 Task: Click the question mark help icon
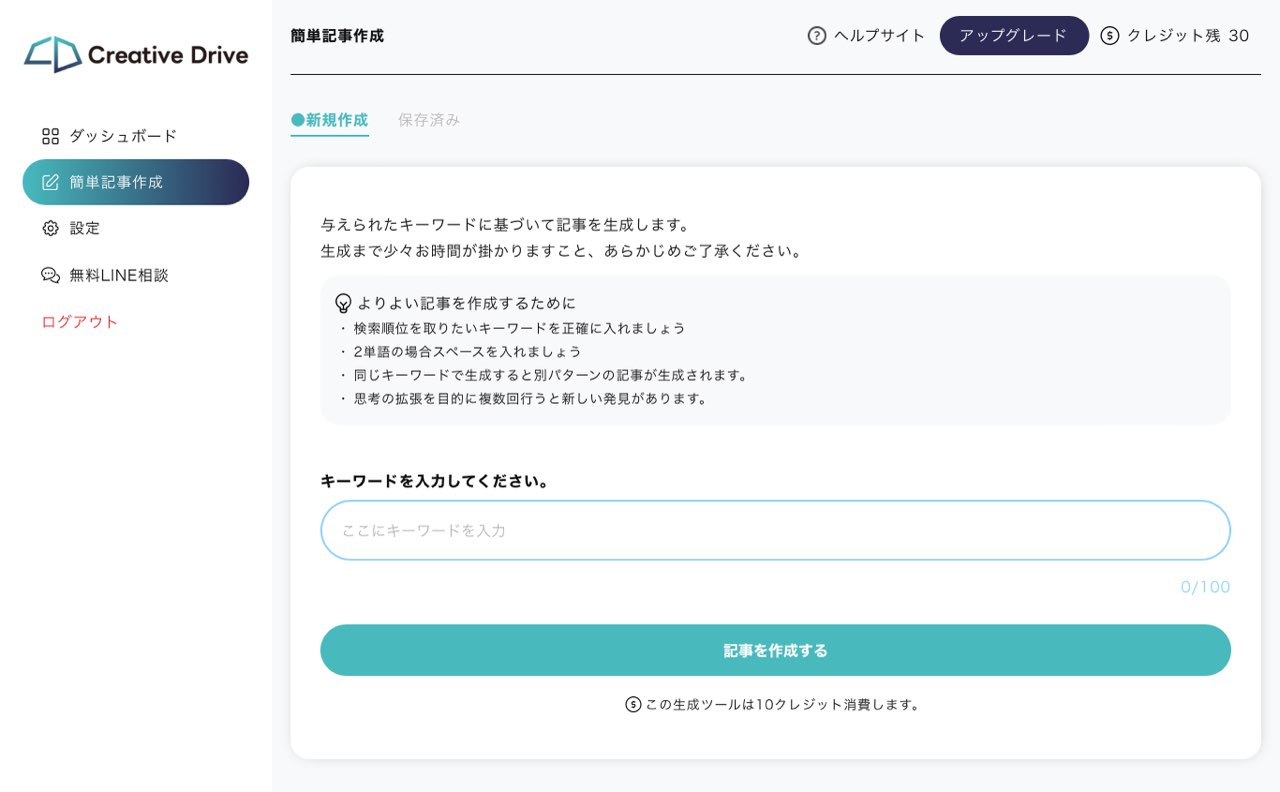[x=817, y=36]
